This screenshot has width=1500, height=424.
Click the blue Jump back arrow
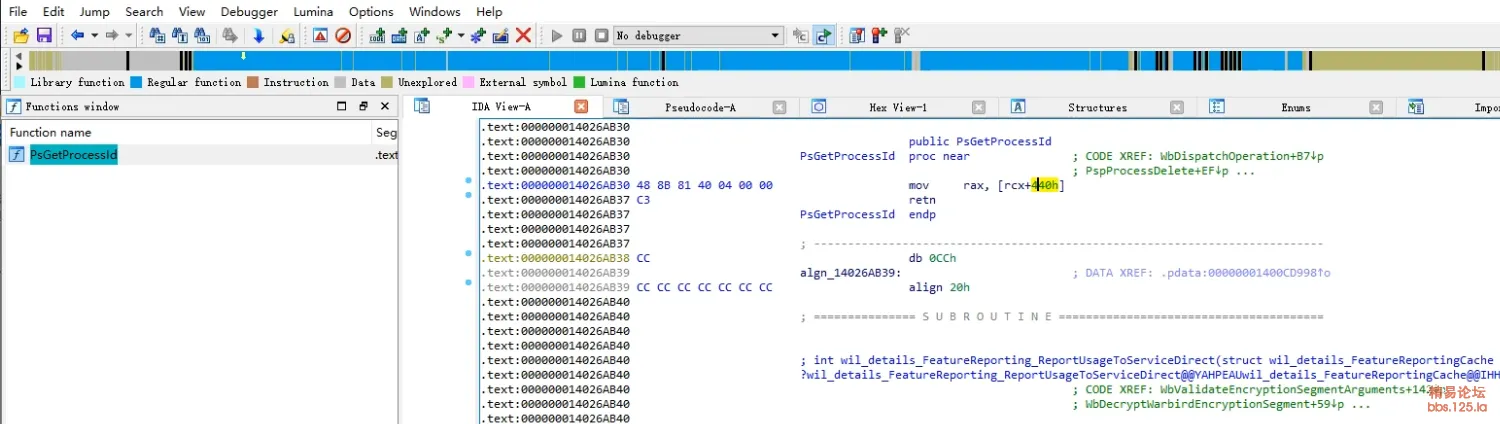pos(77,36)
